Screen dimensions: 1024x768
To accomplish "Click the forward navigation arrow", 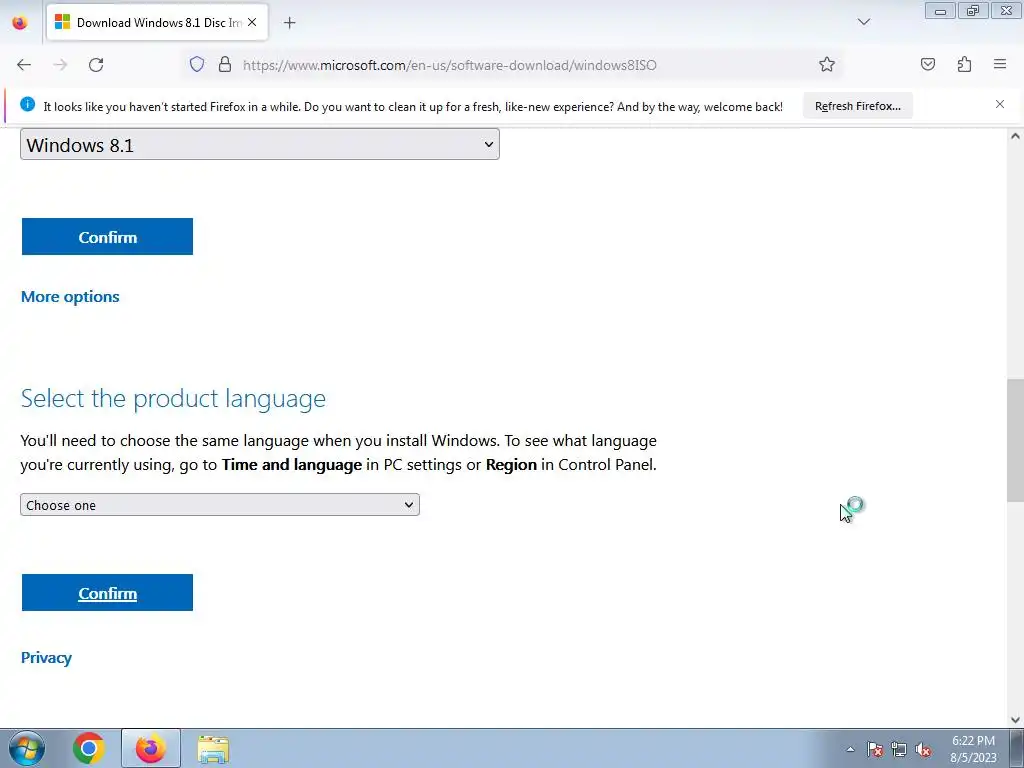I will (60, 65).
